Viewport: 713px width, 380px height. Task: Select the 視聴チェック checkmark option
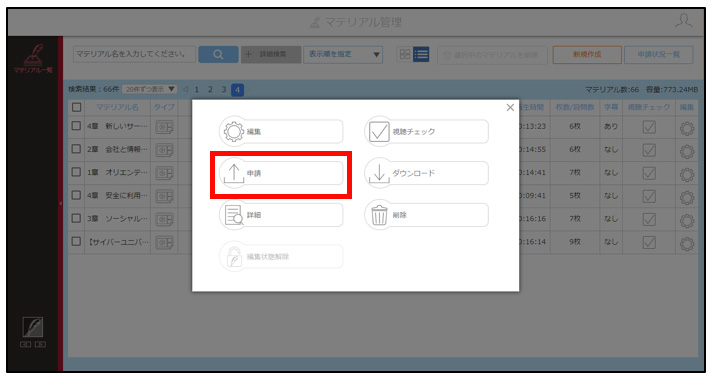(x=427, y=131)
